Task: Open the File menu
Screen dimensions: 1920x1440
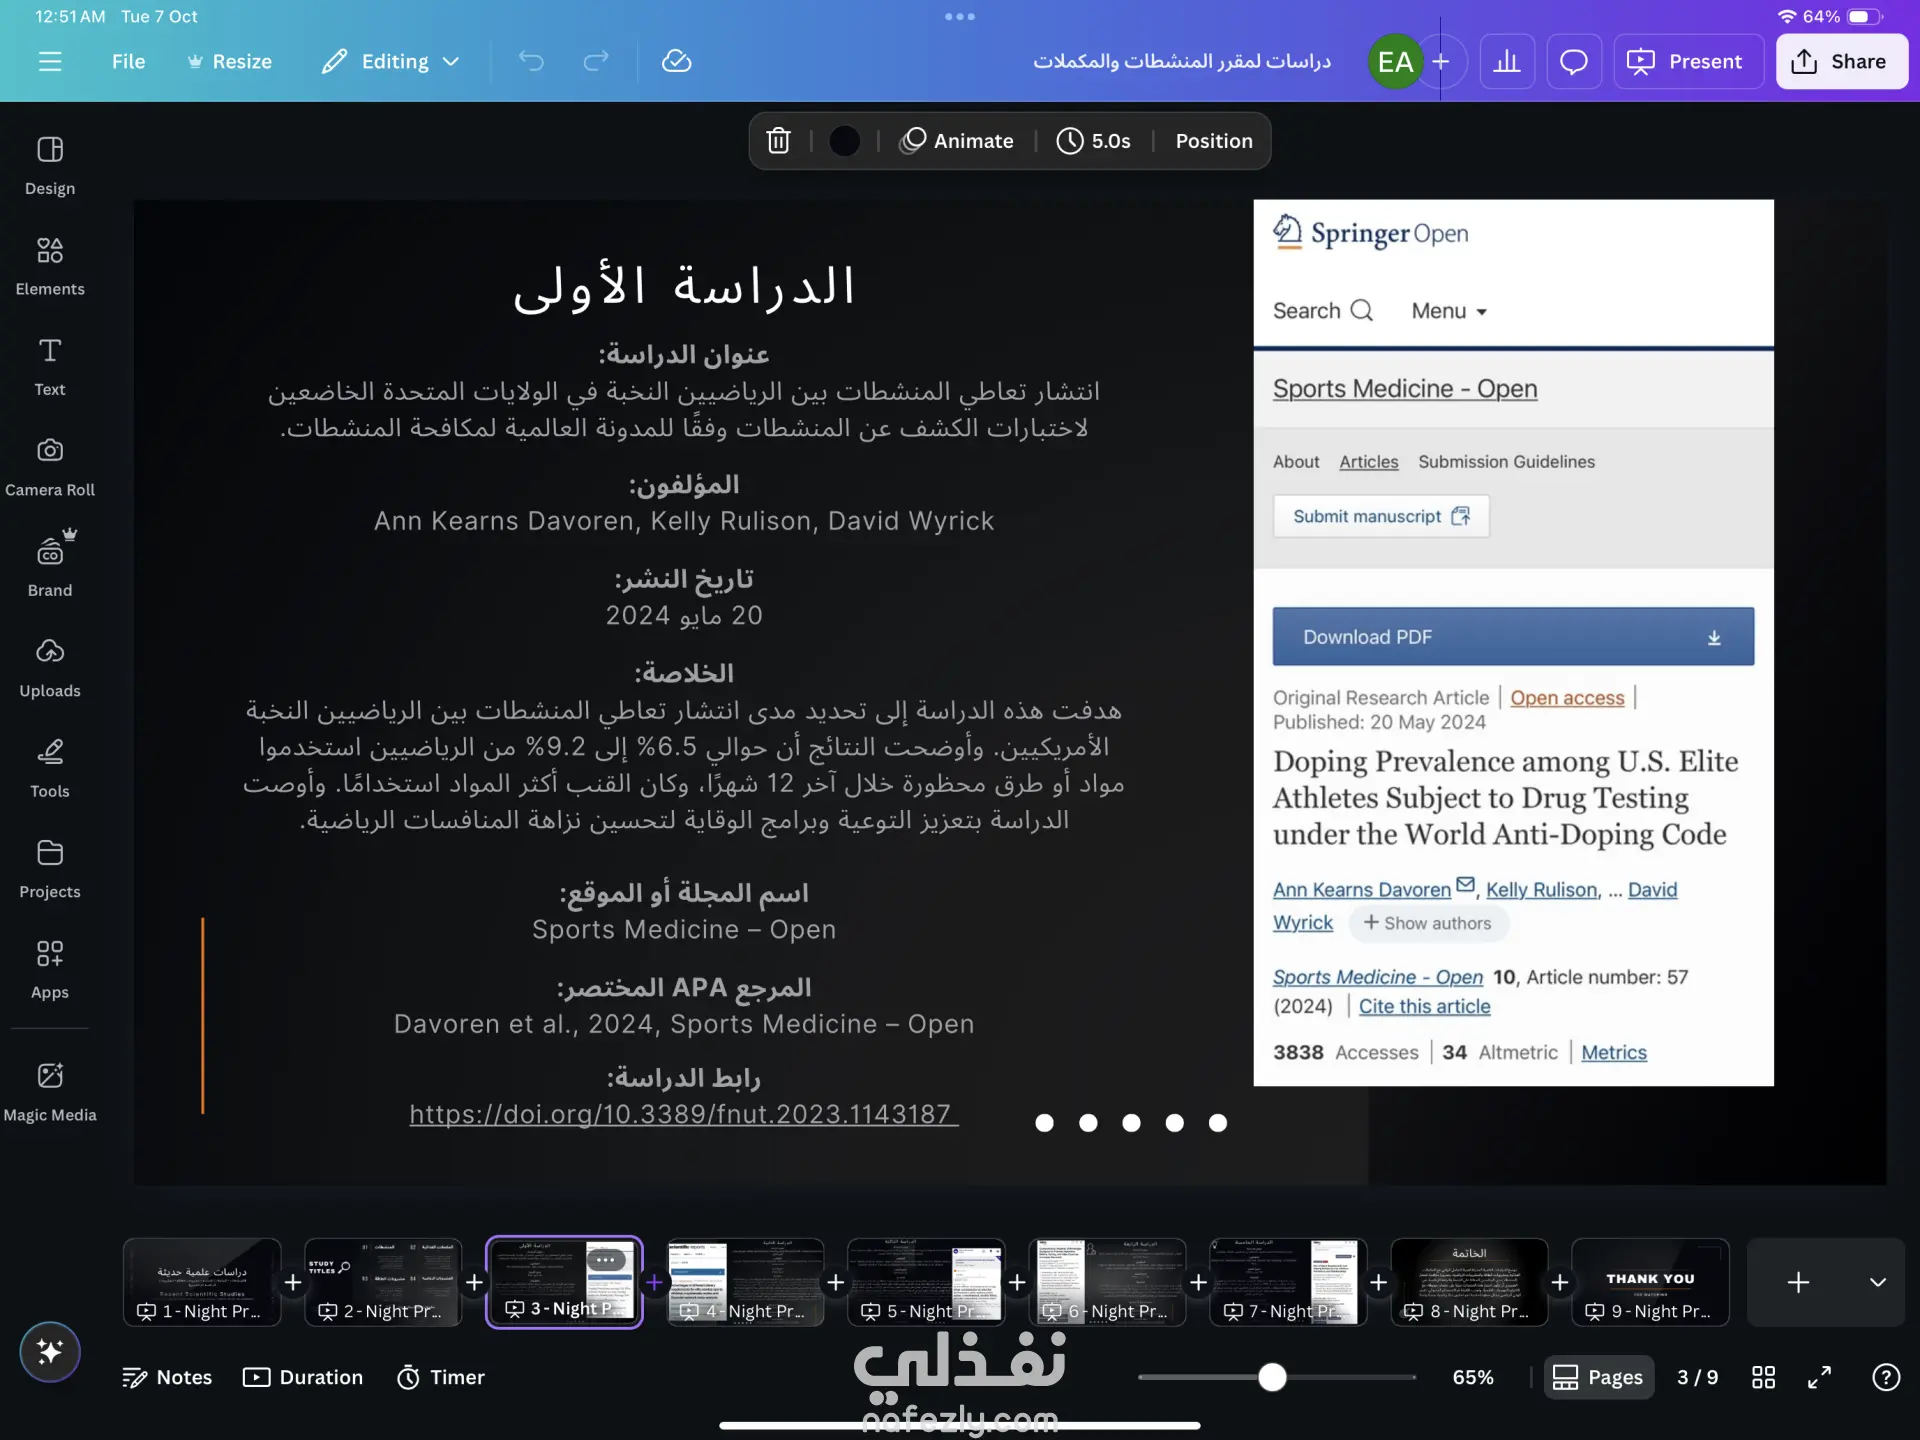Action: [x=128, y=62]
